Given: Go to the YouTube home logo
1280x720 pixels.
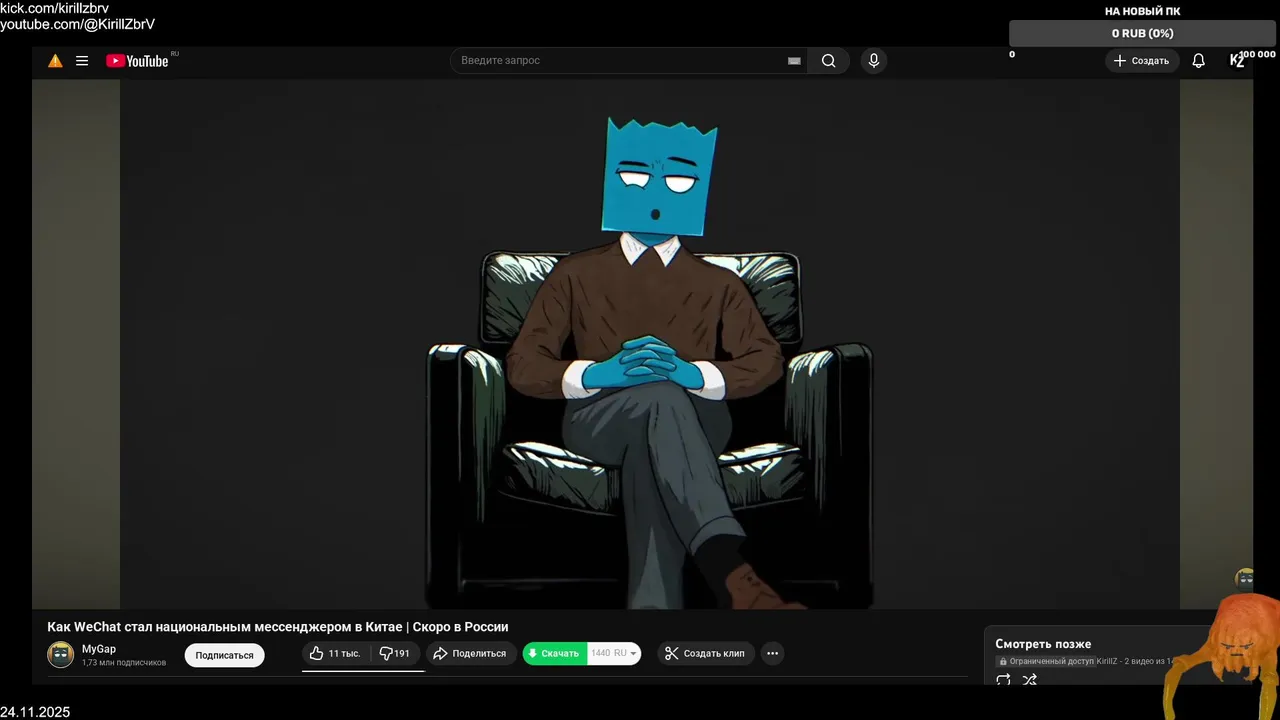Looking at the screenshot, I should click(x=137, y=61).
